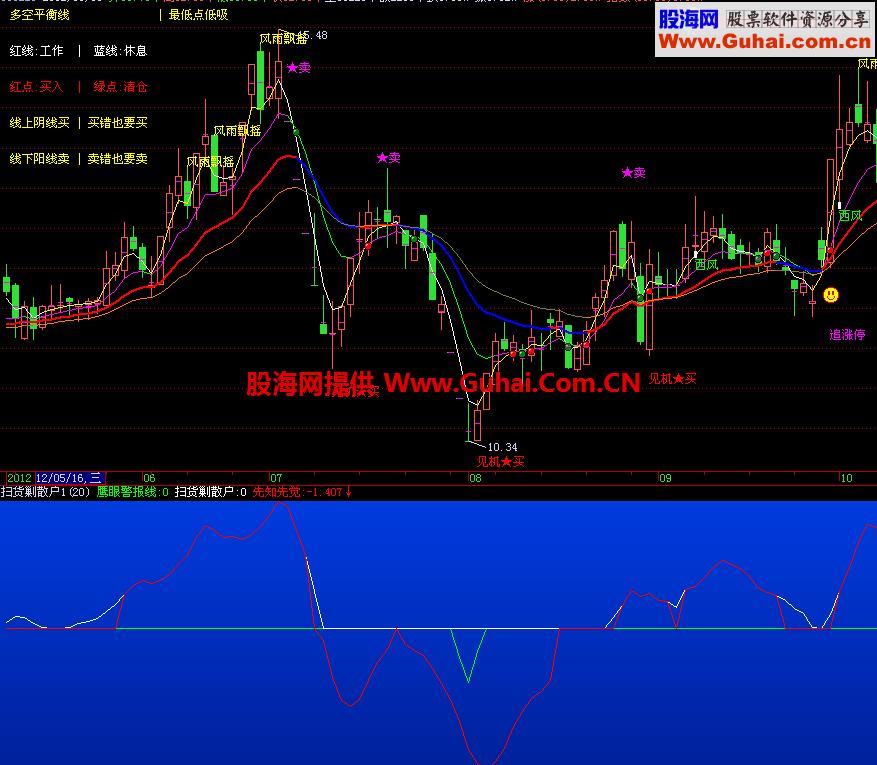Screen dimensions: 877x765
Task: Click the 见机★买 marker below 10.34
Action: coord(500,461)
